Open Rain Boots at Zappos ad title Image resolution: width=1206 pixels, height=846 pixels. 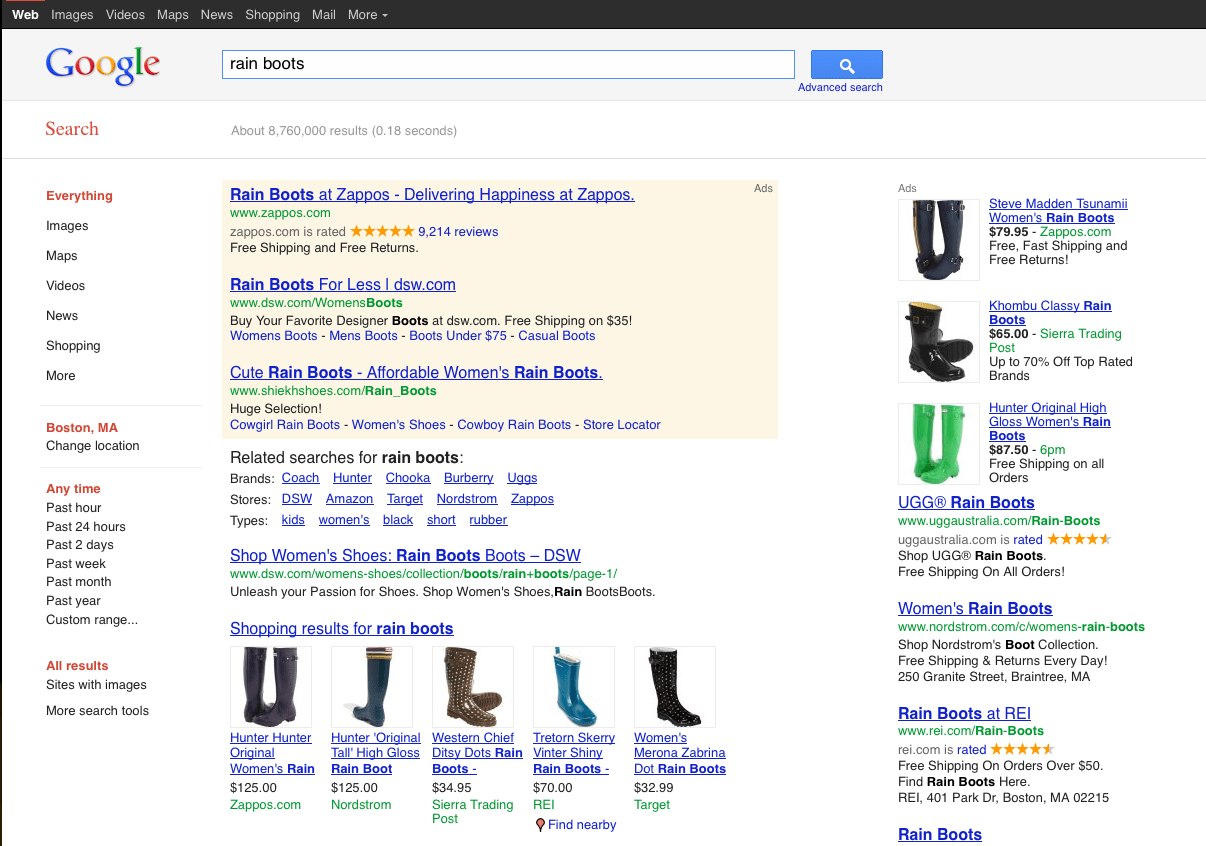point(432,195)
